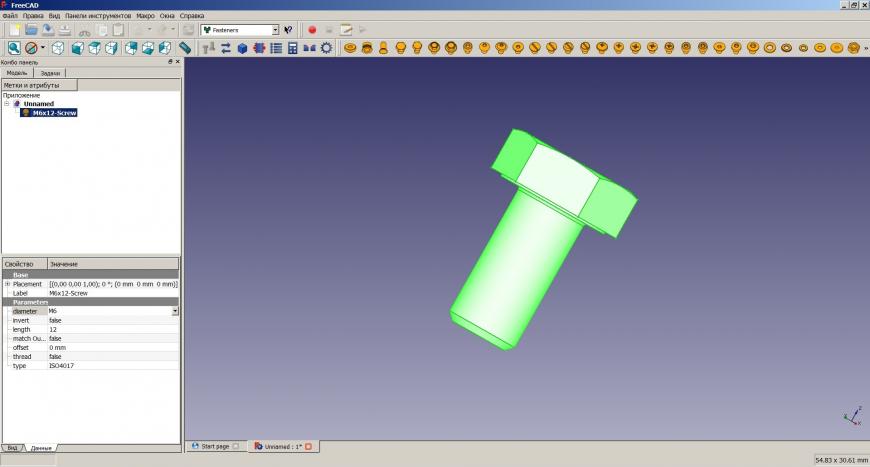Click the Label value M6x12-Screw

68,293
